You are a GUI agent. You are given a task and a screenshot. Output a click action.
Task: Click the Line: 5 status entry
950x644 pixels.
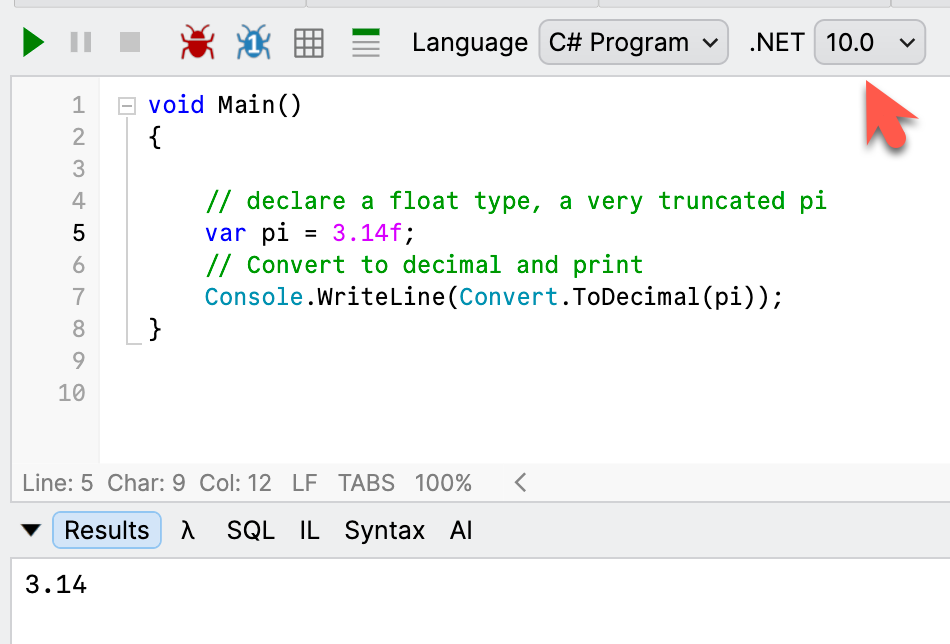click(x=58, y=483)
